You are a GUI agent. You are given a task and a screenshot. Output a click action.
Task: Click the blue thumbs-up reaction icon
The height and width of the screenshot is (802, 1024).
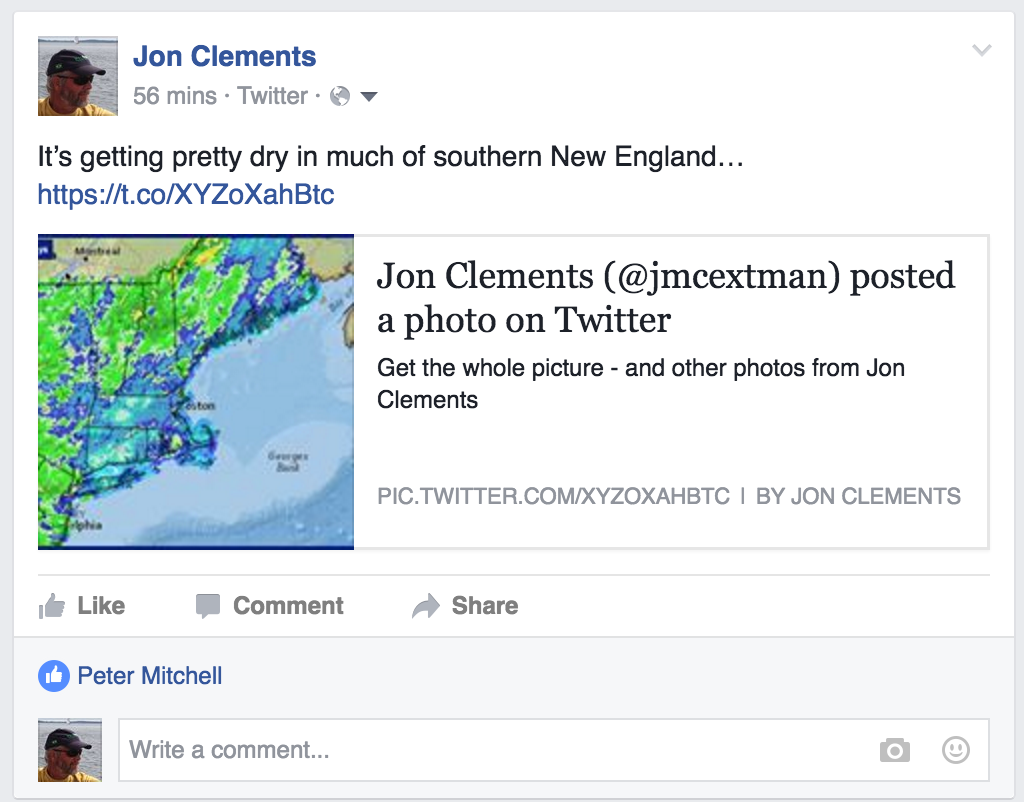tap(53, 676)
